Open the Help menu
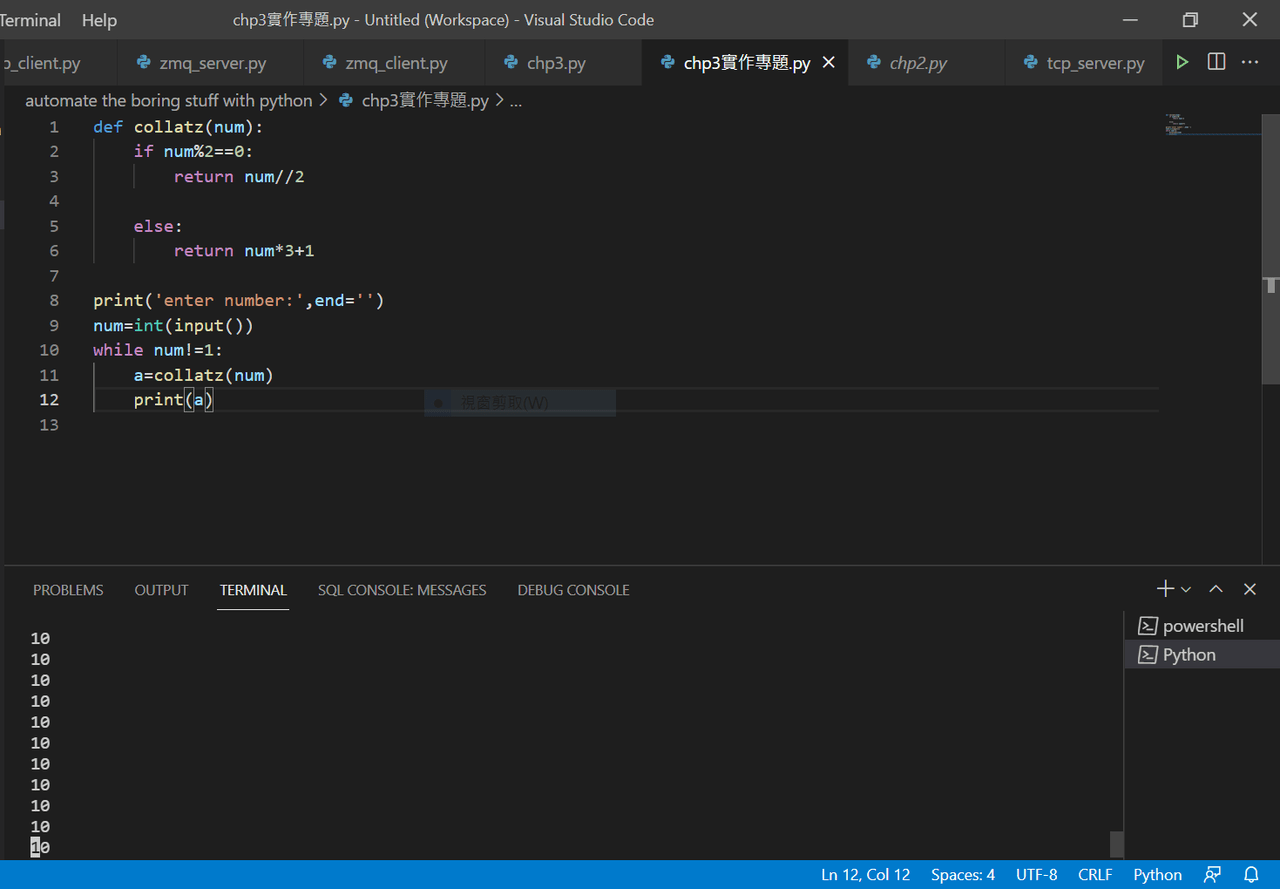The height and width of the screenshot is (889, 1280). (x=98, y=19)
